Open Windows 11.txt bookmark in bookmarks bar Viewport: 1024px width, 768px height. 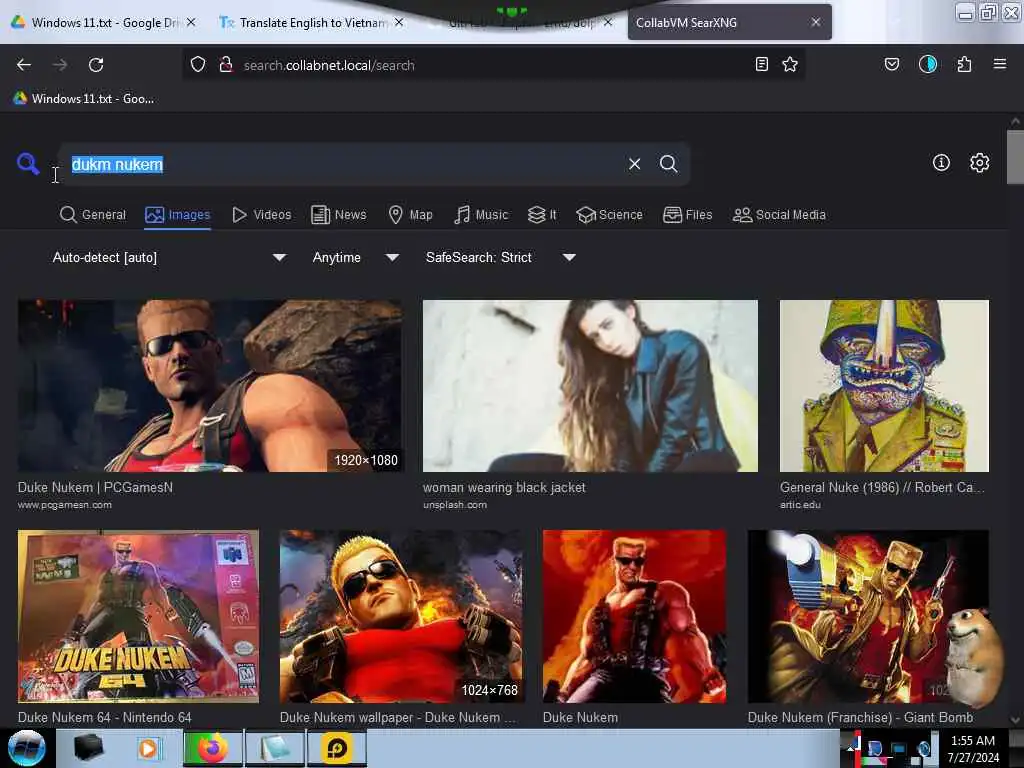(84, 99)
